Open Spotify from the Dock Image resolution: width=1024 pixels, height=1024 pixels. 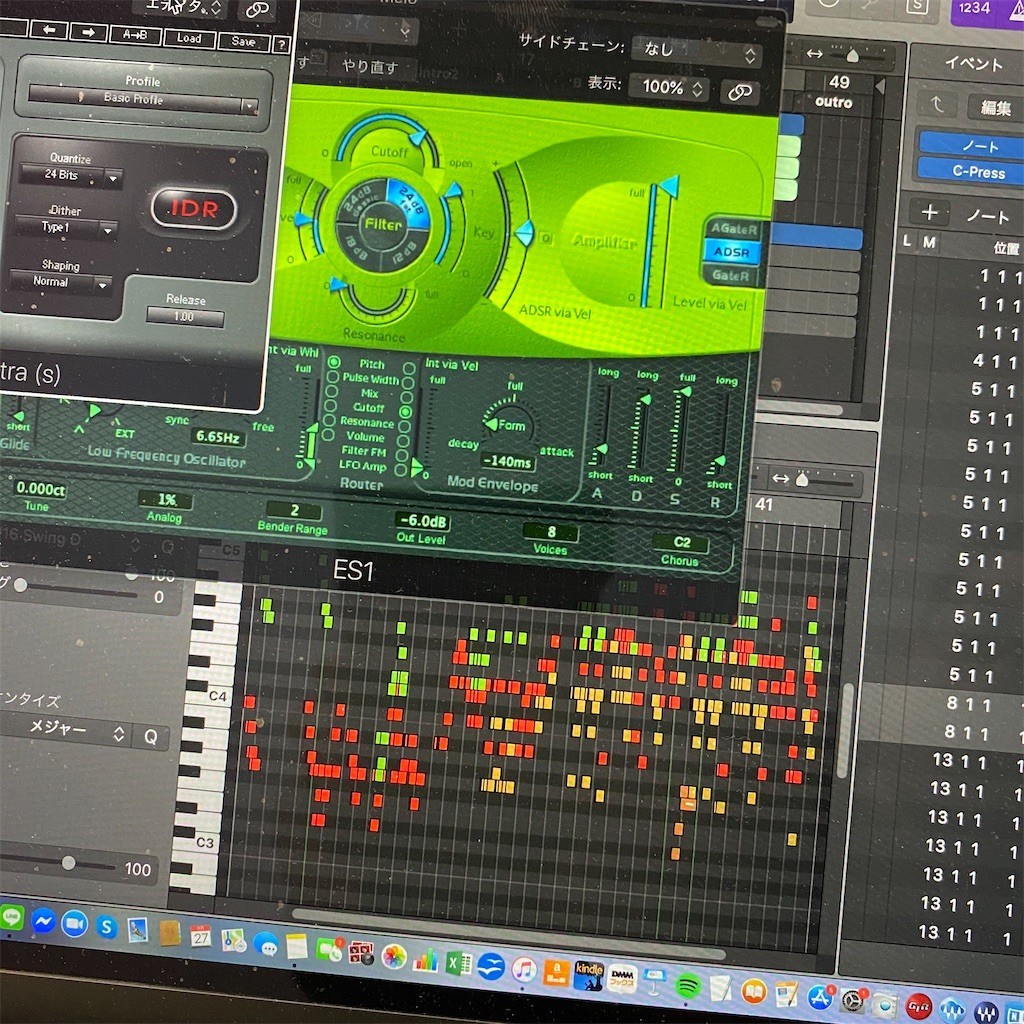[x=687, y=986]
